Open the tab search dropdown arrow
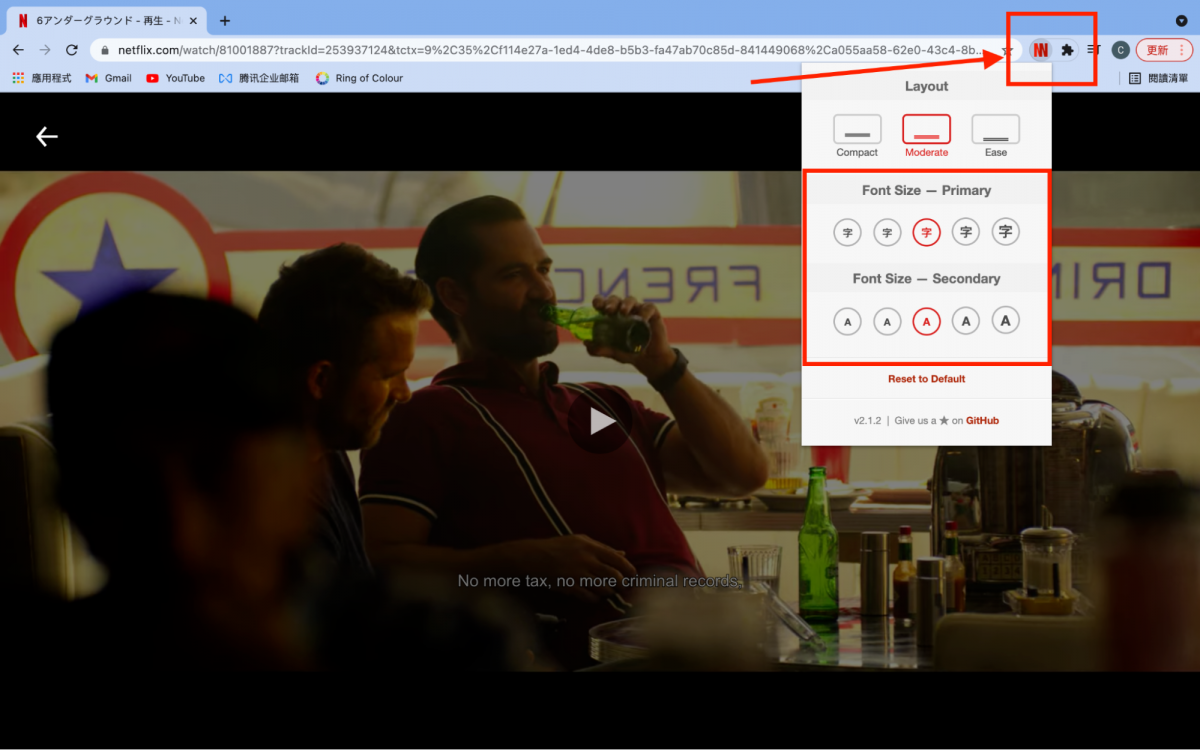This screenshot has height=750, width=1200. [x=1181, y=20]
